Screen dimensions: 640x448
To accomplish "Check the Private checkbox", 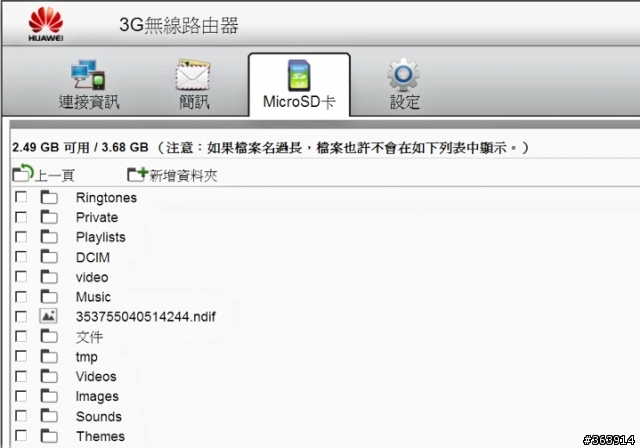I will click(21, 217).
